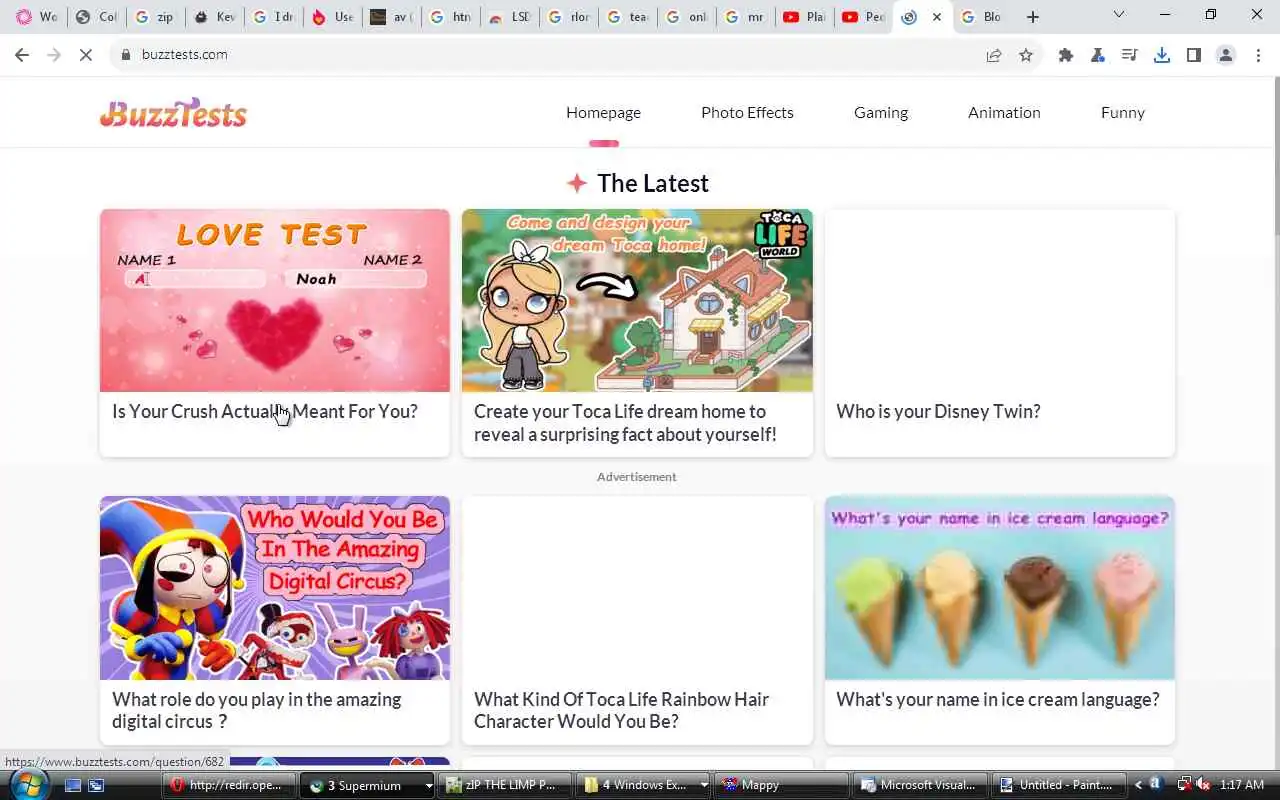Switch to the 'LSD' browser tab
This screenshot has width=1280, height=800.
pyautogui.click(x=509, y=17)
